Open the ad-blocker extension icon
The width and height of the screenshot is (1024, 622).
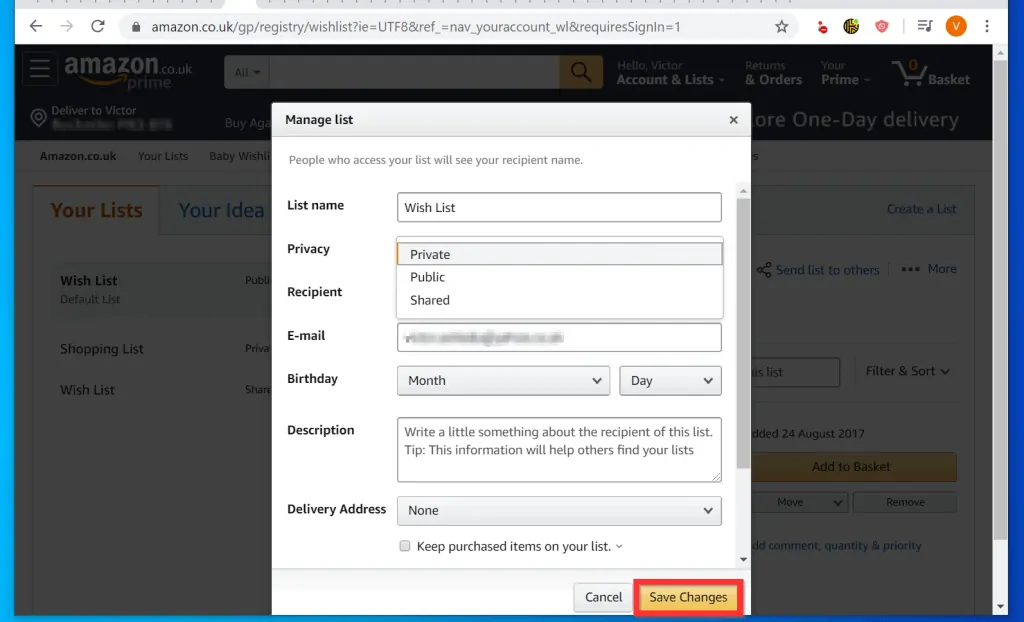coord(822,26)
